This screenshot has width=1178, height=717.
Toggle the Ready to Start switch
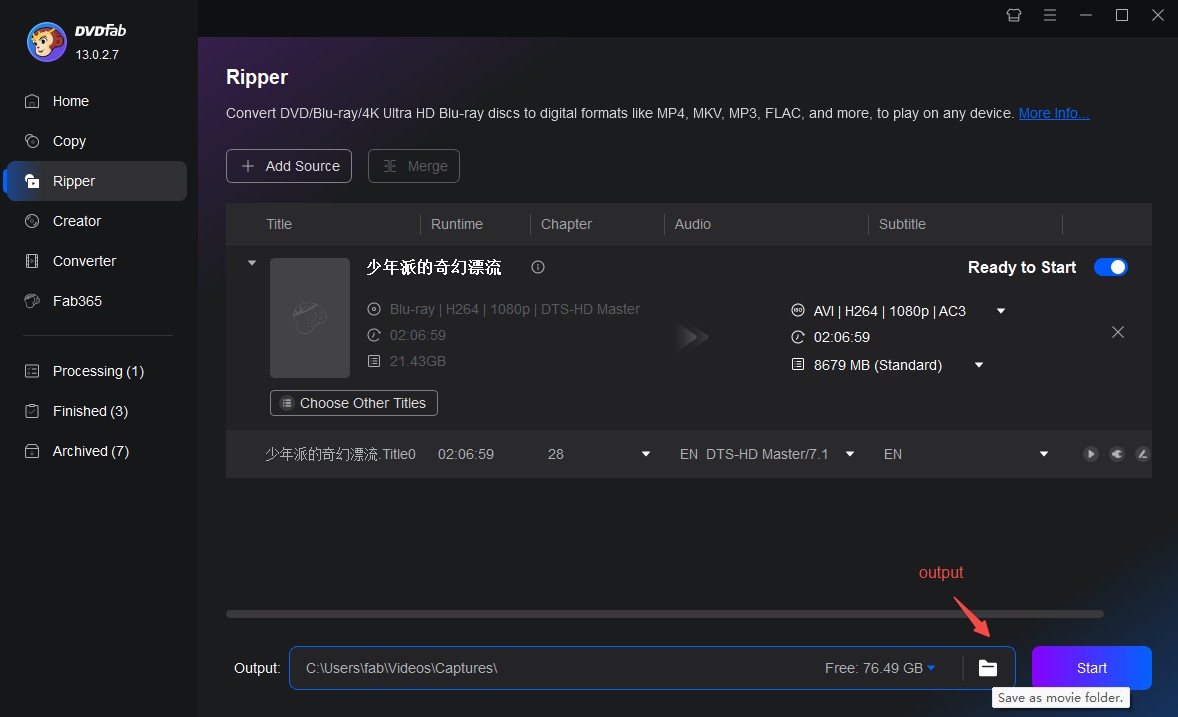point(1110,267)
